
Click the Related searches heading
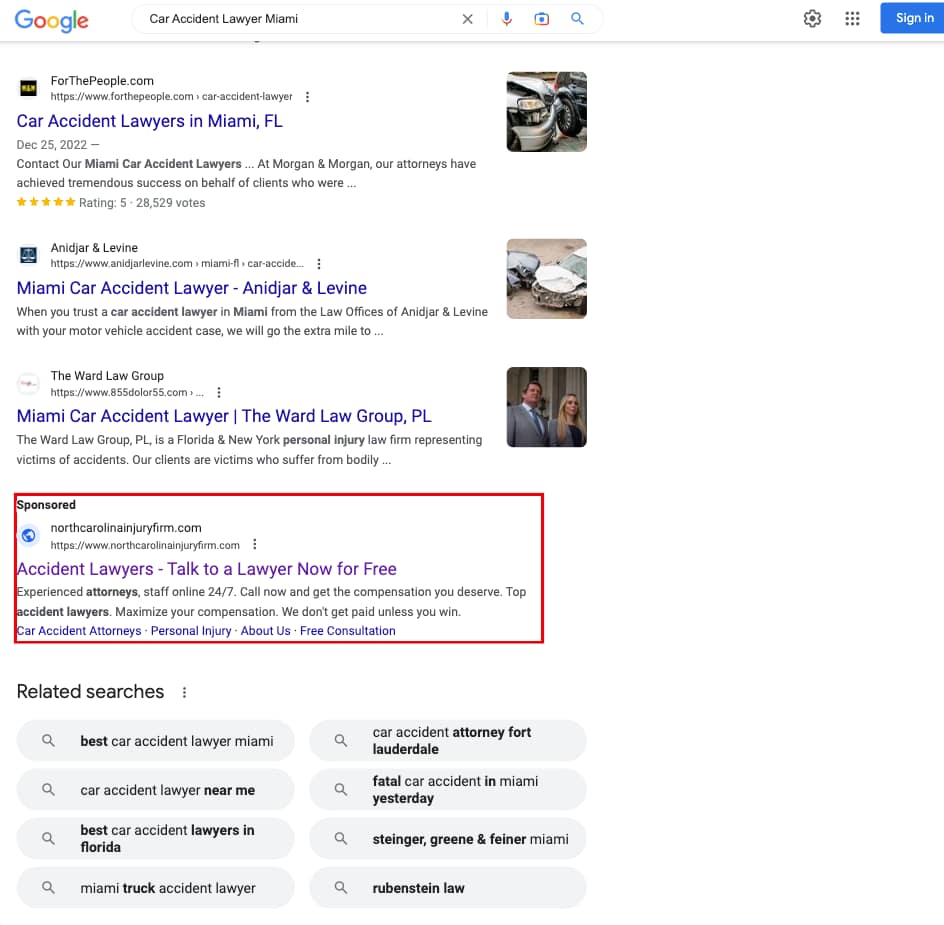click(90, 692)
